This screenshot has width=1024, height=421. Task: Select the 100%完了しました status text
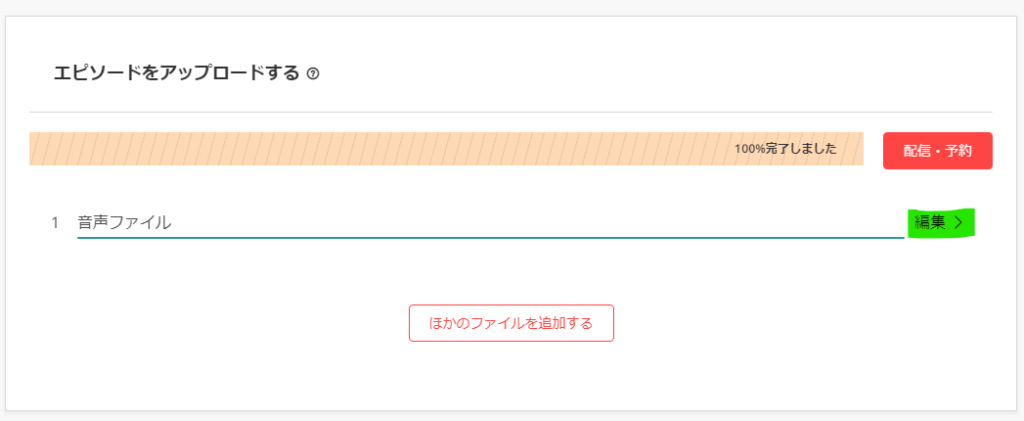[x=785, y=149]
